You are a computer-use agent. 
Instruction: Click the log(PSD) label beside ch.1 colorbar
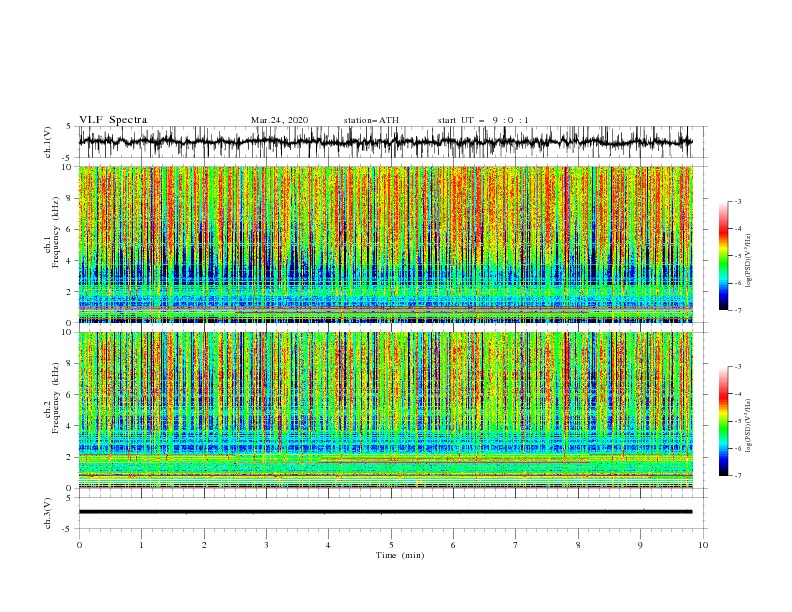click(x=748, y=261)
